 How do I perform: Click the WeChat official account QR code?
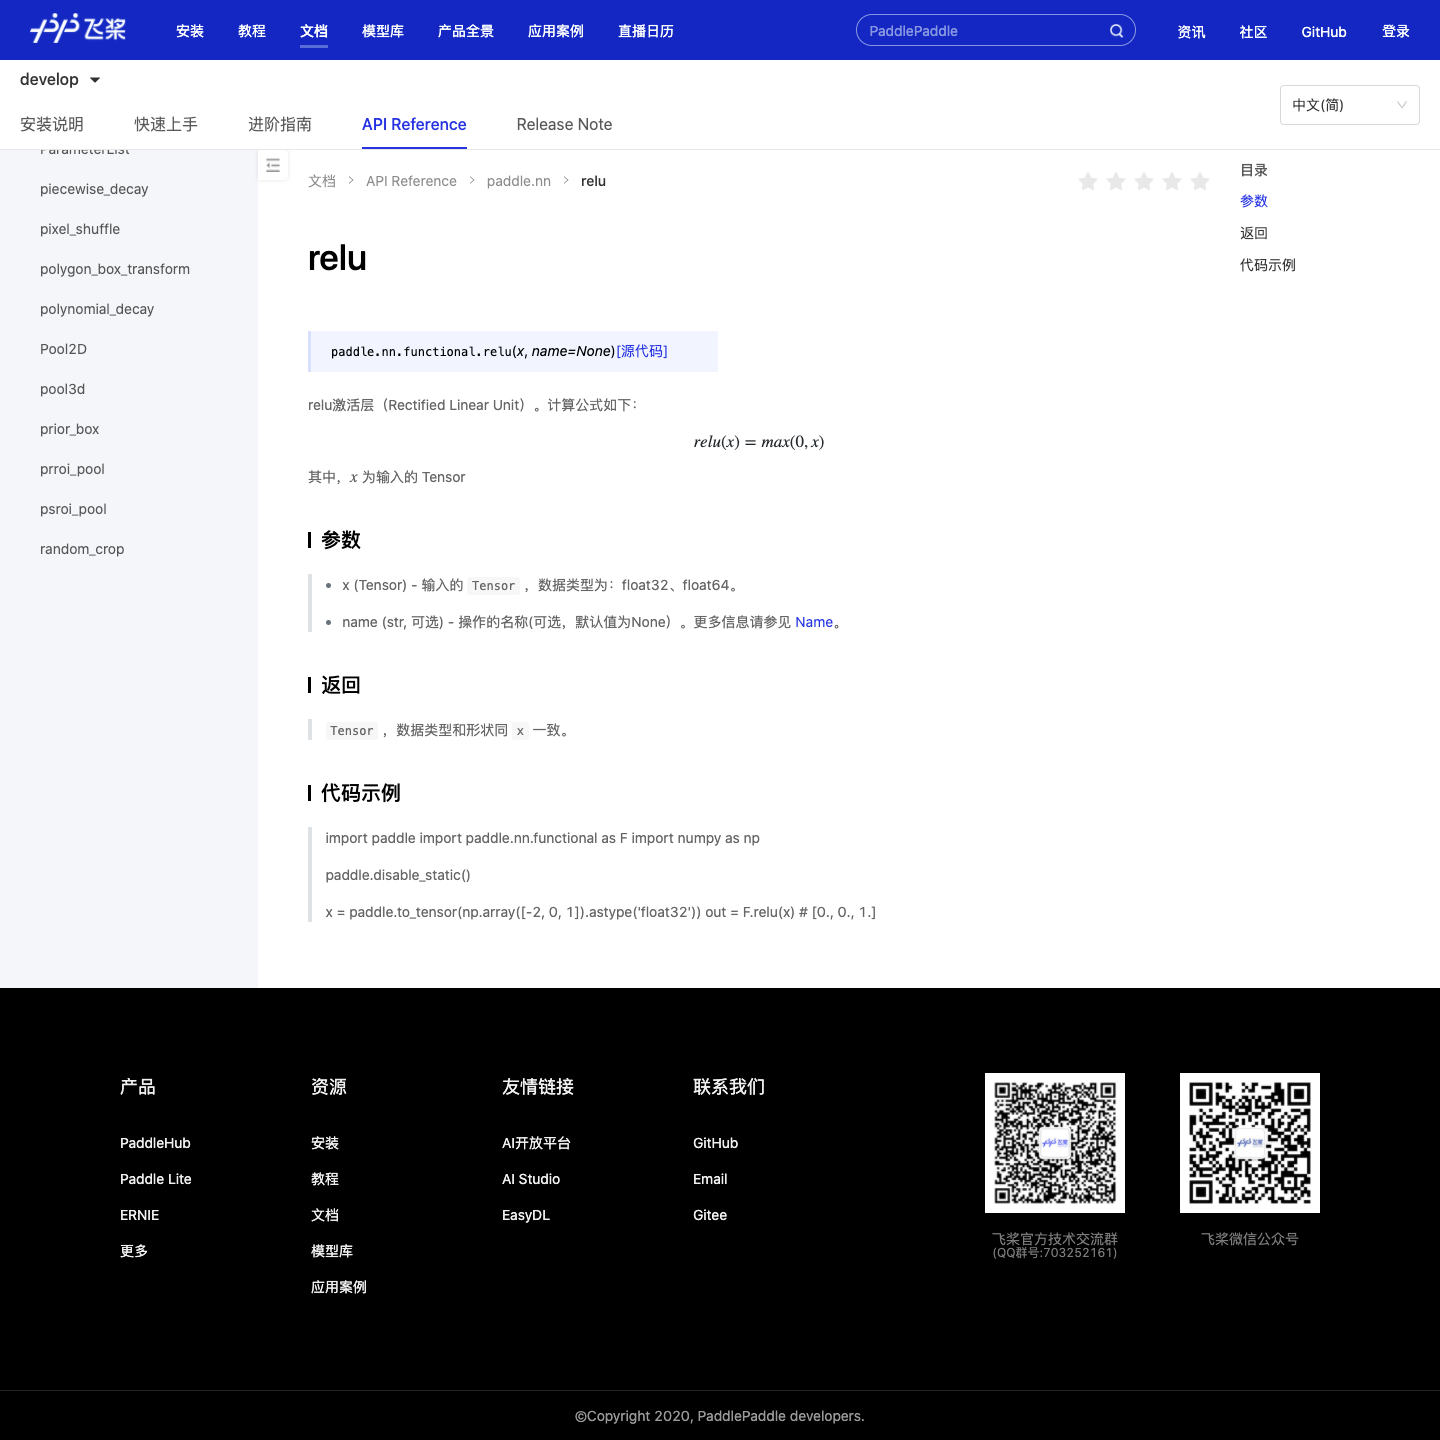click(1250, 1143)
